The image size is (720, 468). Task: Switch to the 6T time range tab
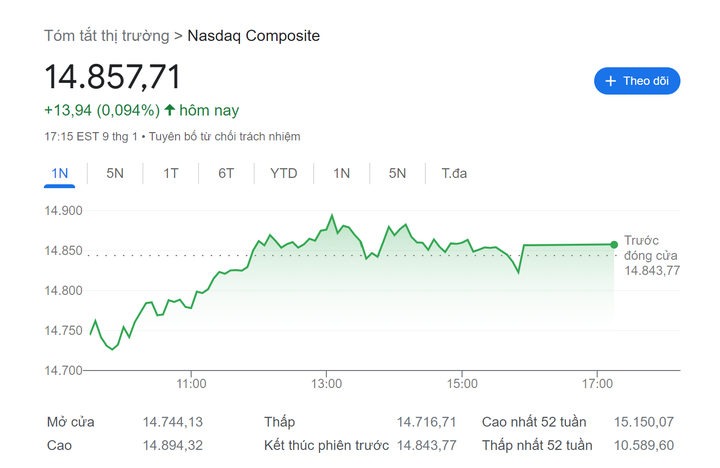(x=226, y=173)
